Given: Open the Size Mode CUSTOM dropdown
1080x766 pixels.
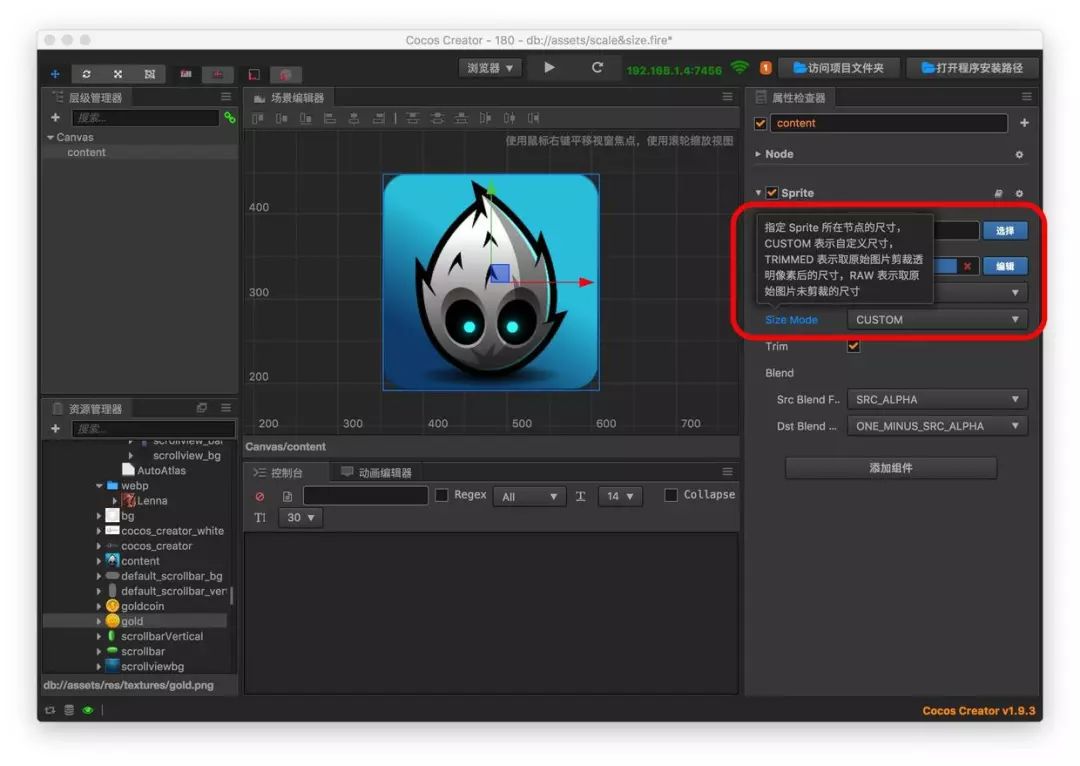Looking at the screenshot, I should click(x=936, y=320).
